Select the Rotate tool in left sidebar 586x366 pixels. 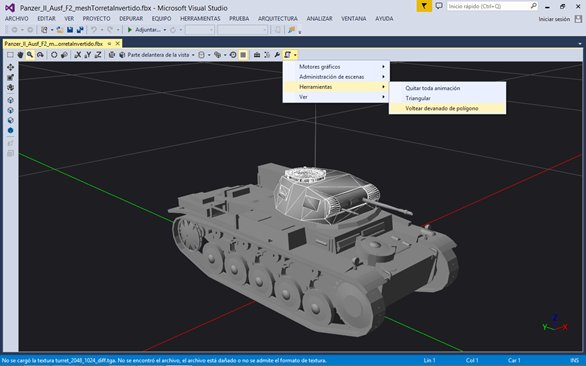pos(10,87)
